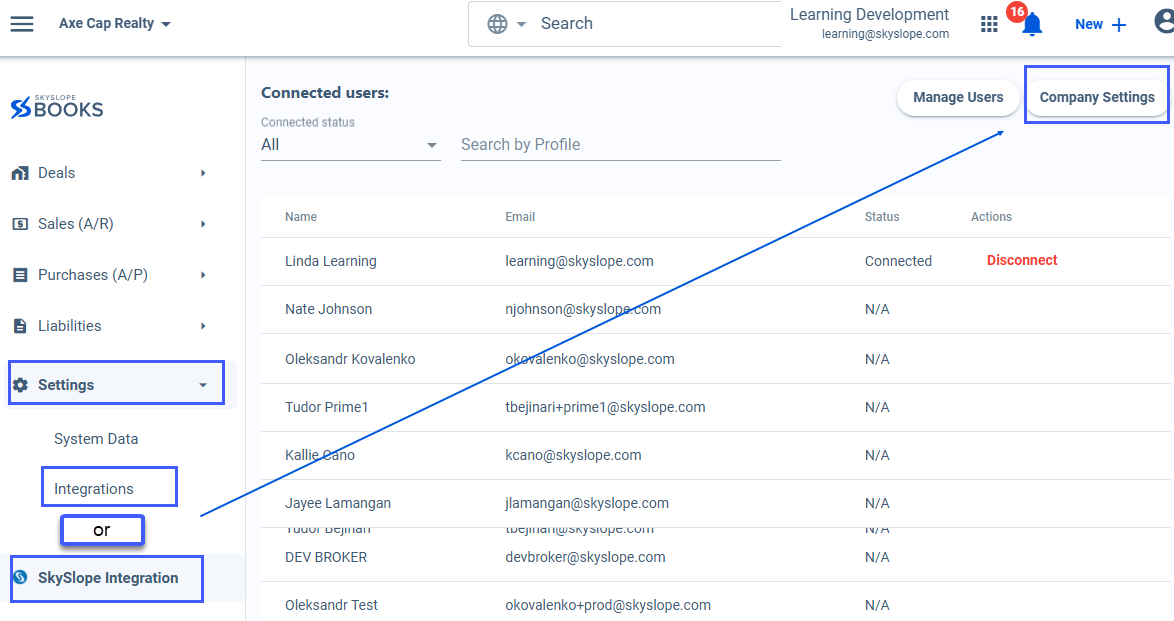Select the Nate Johnson row name
Screen dimensions: 1174x621
pyautogui.click(x=328, y=309)
